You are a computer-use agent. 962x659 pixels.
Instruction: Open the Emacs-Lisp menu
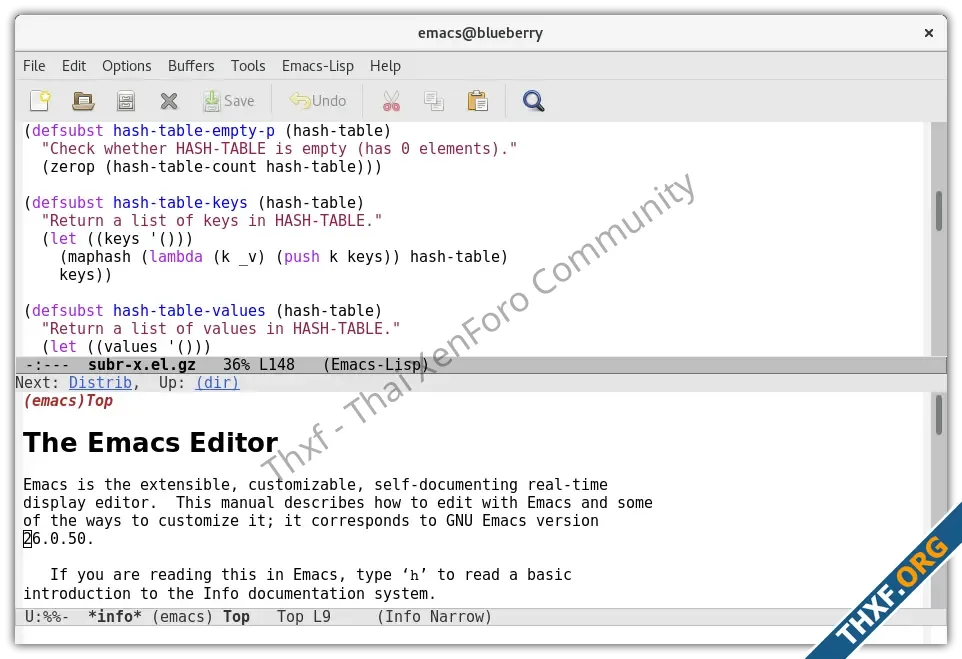[317, 66]
